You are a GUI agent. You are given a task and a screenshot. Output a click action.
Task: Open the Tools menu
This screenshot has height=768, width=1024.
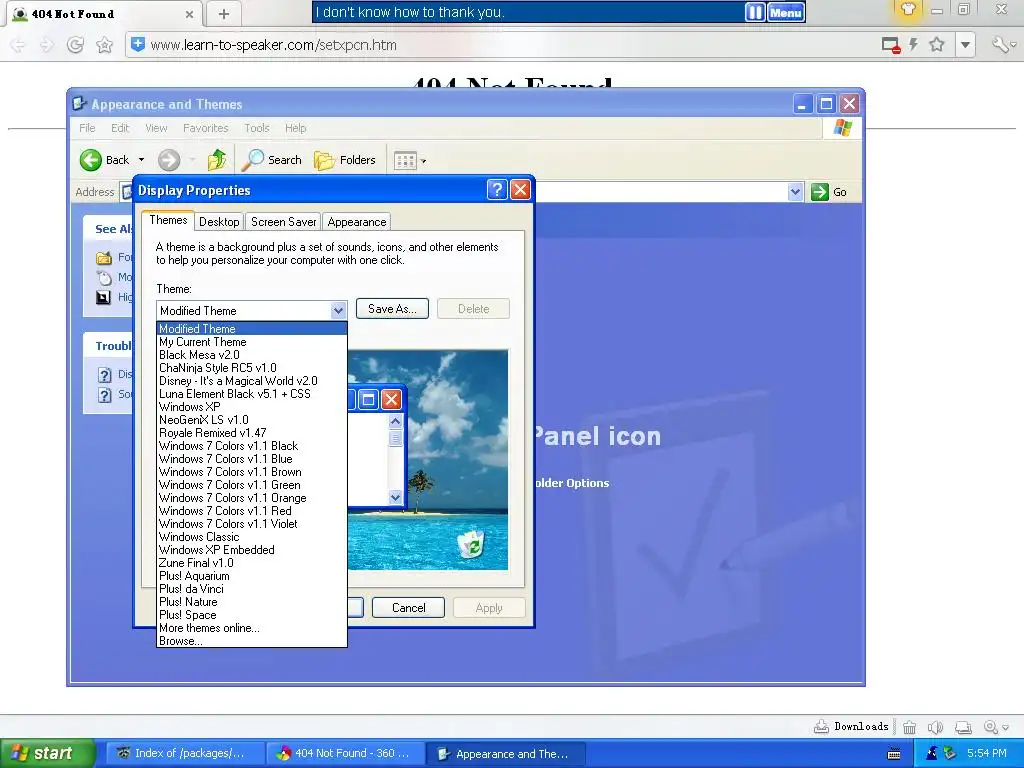coord(257,128)
